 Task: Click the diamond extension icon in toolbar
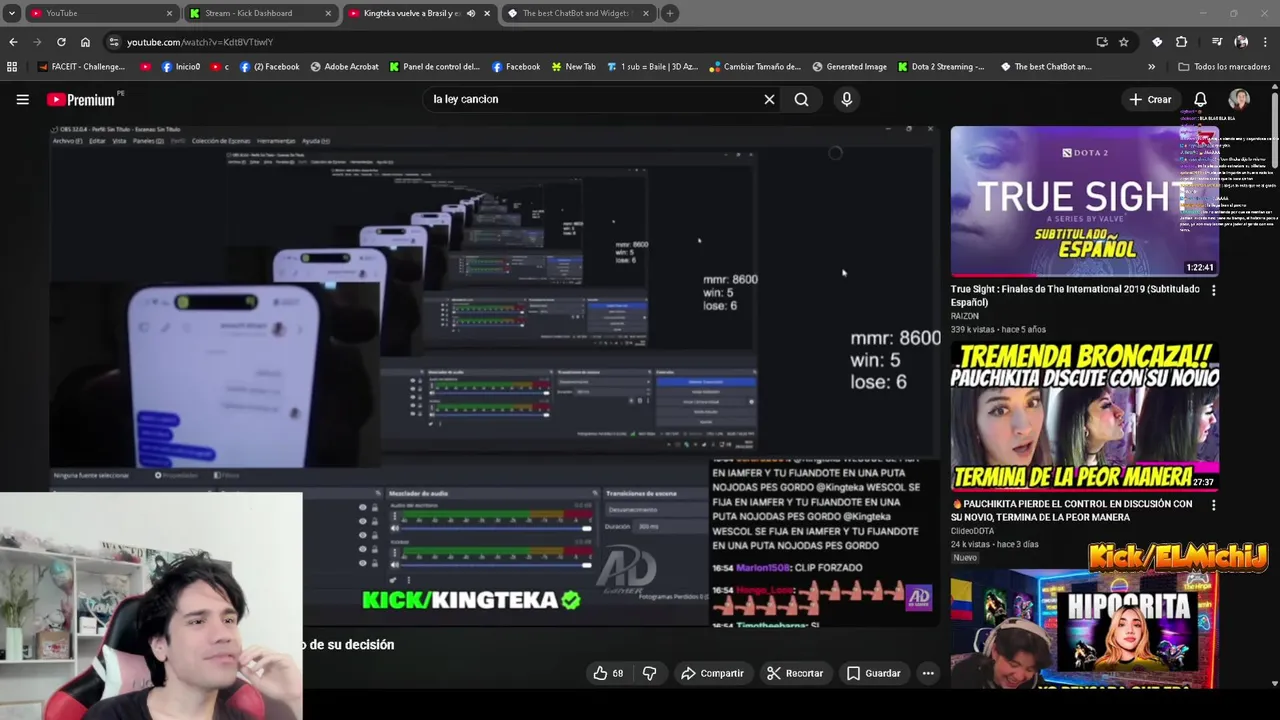pyautogui.click(x=1157, y=42)
